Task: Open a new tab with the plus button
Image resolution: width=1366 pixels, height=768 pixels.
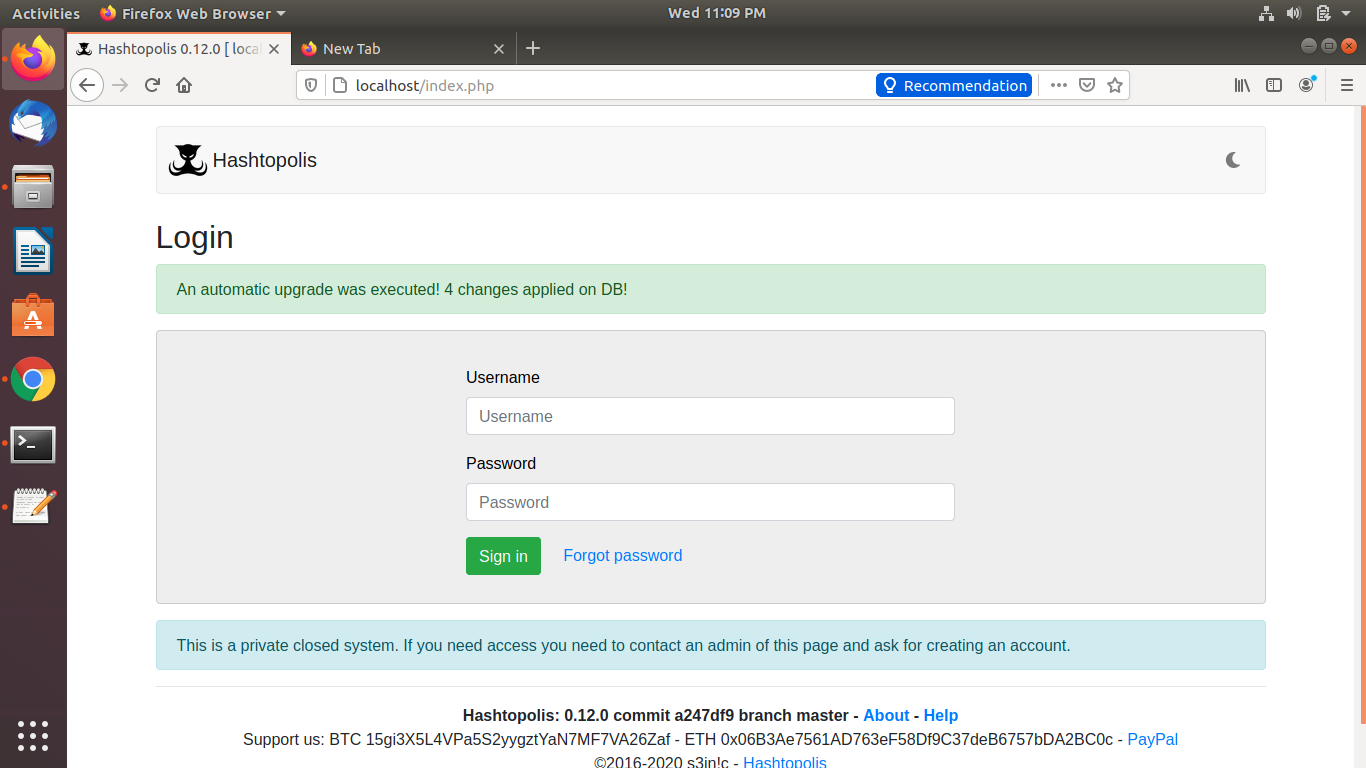Action: click(533, 48)
